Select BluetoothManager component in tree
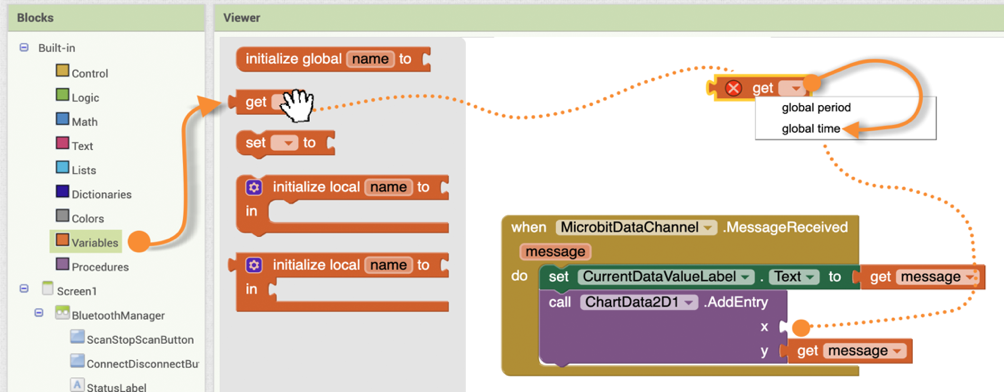The height and width of the screenshot is (392, 1004). point(118,315)
